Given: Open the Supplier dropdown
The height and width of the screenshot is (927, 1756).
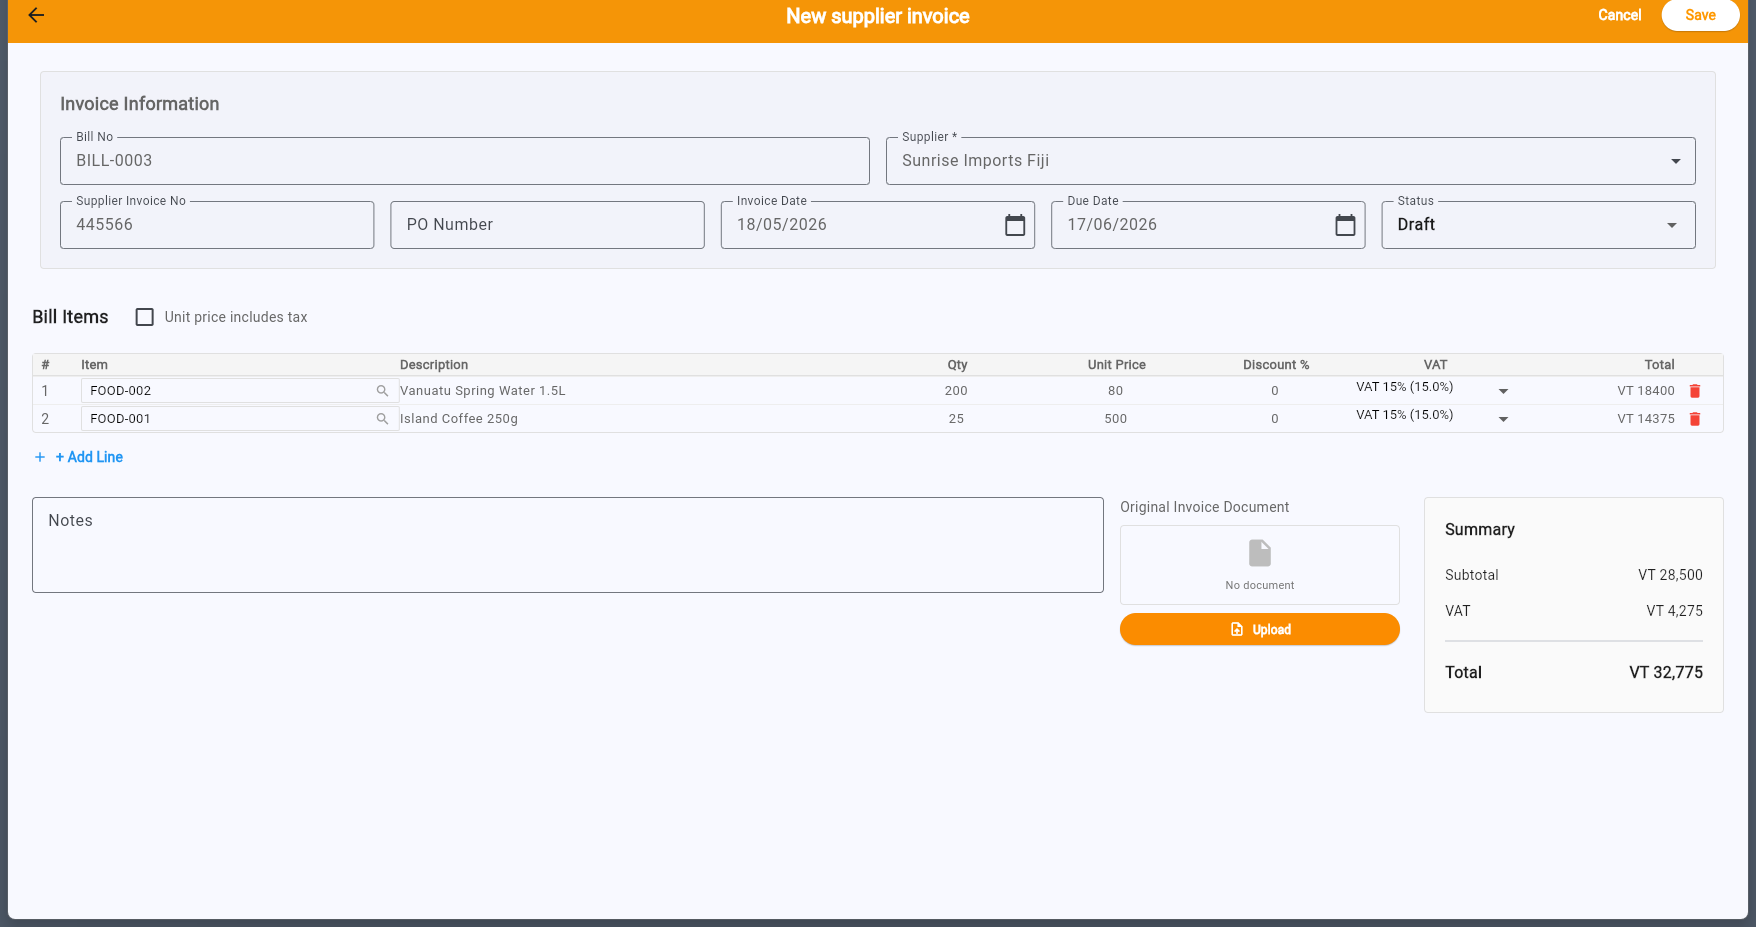Looking at the screenshot, I should [x=1291, y=161].
